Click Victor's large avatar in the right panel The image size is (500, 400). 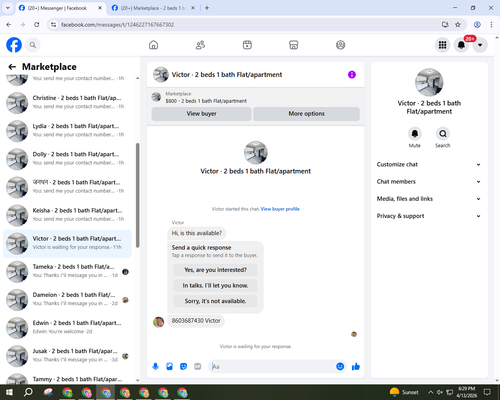tap(429, 82)
